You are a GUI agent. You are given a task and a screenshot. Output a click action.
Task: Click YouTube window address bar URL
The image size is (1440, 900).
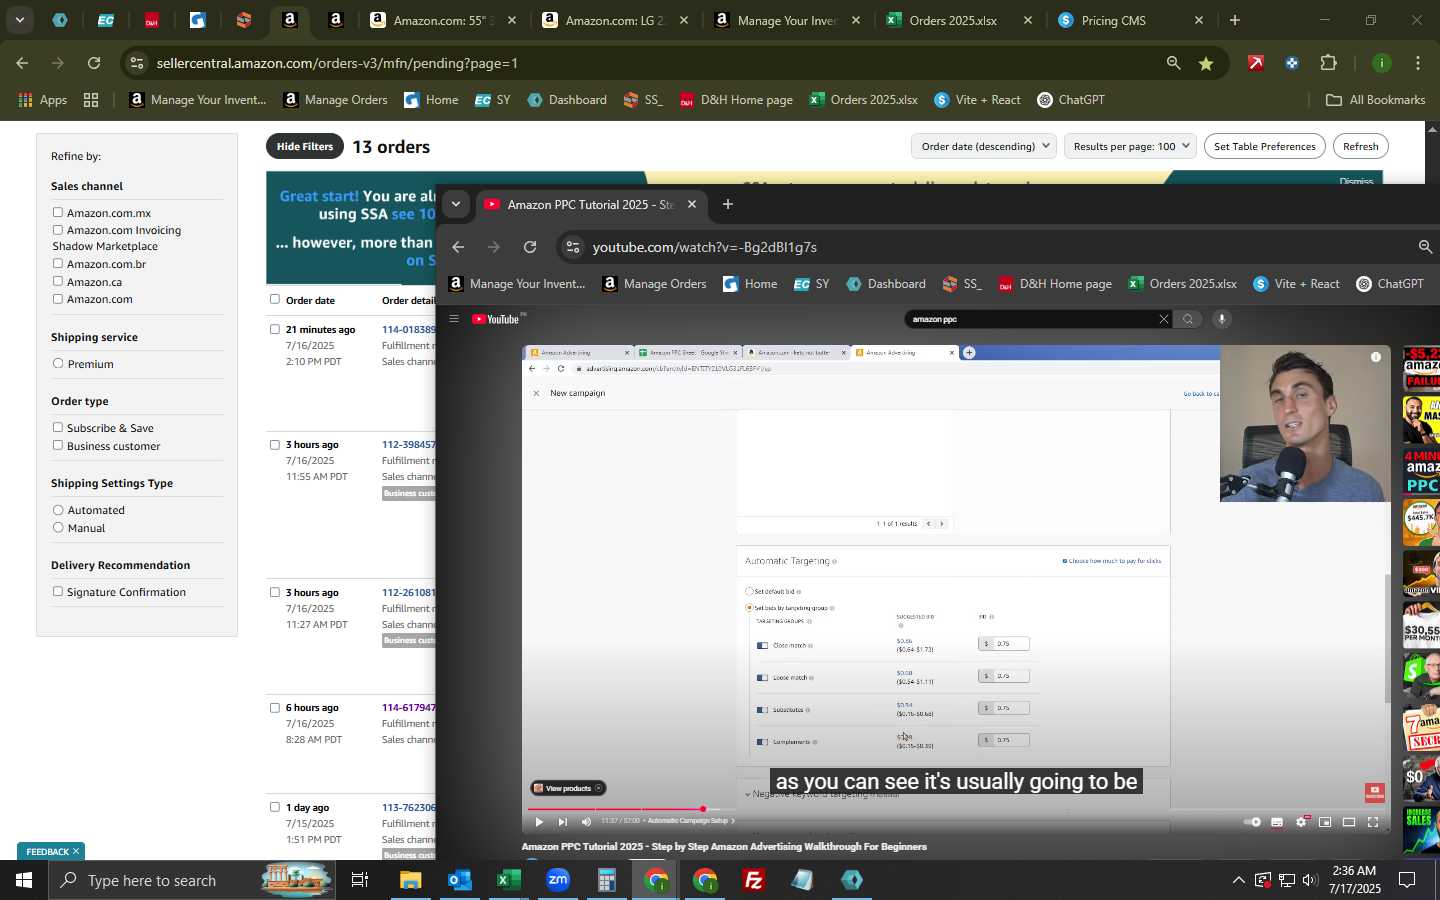pos(704,247)
